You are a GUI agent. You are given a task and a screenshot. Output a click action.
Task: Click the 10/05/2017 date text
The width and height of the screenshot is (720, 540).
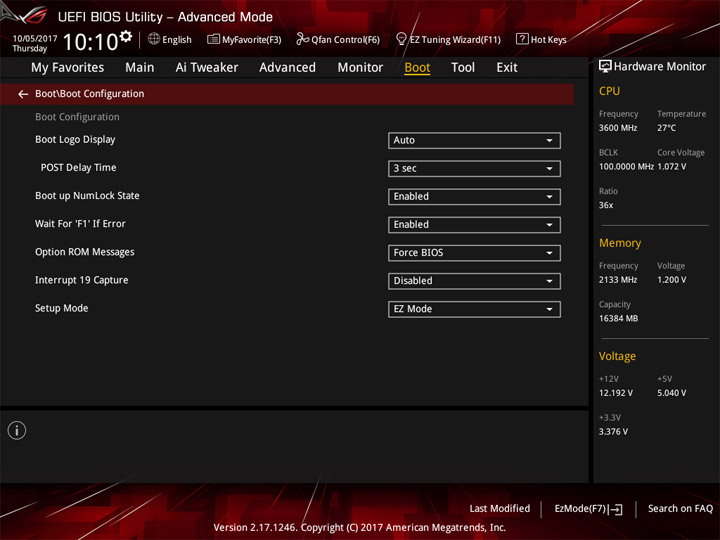tap(35, 39)
